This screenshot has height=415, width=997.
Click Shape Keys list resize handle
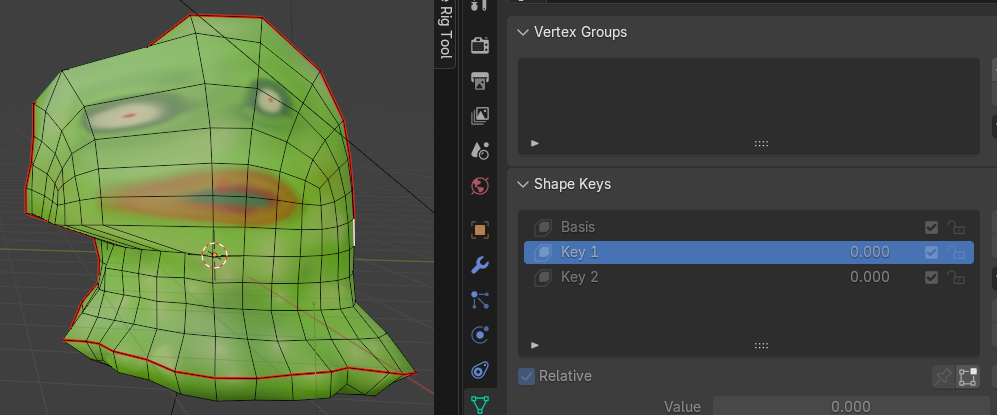(x=761, y=346)
